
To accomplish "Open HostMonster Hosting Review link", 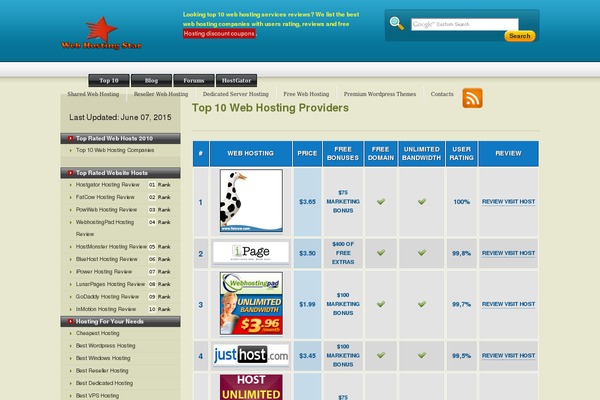I will [111, 247].
